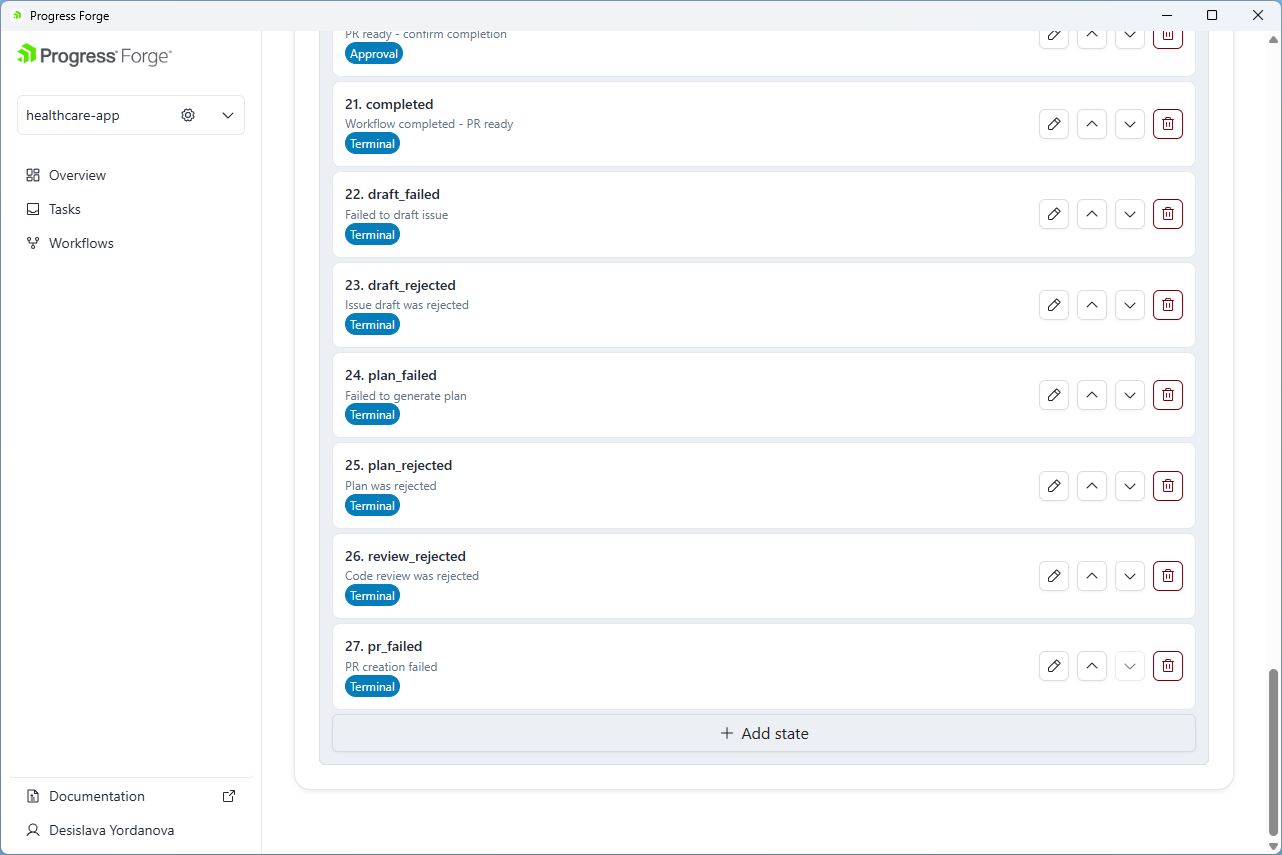Open Documentation external link icon
1282x855 pixels.
[x=229, y=796]
